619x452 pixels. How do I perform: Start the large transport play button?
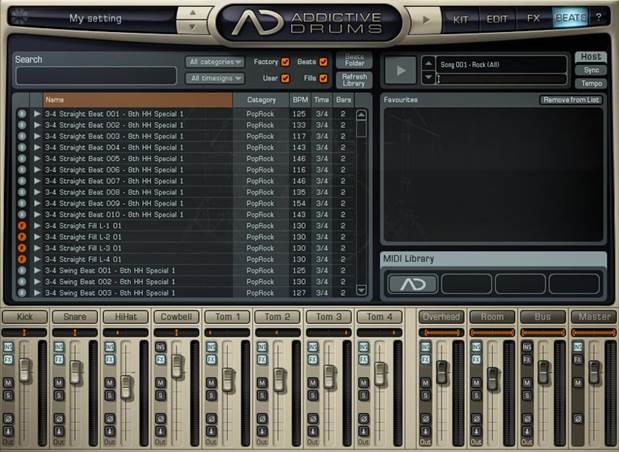pyautogui.click(x=401, y=70)
